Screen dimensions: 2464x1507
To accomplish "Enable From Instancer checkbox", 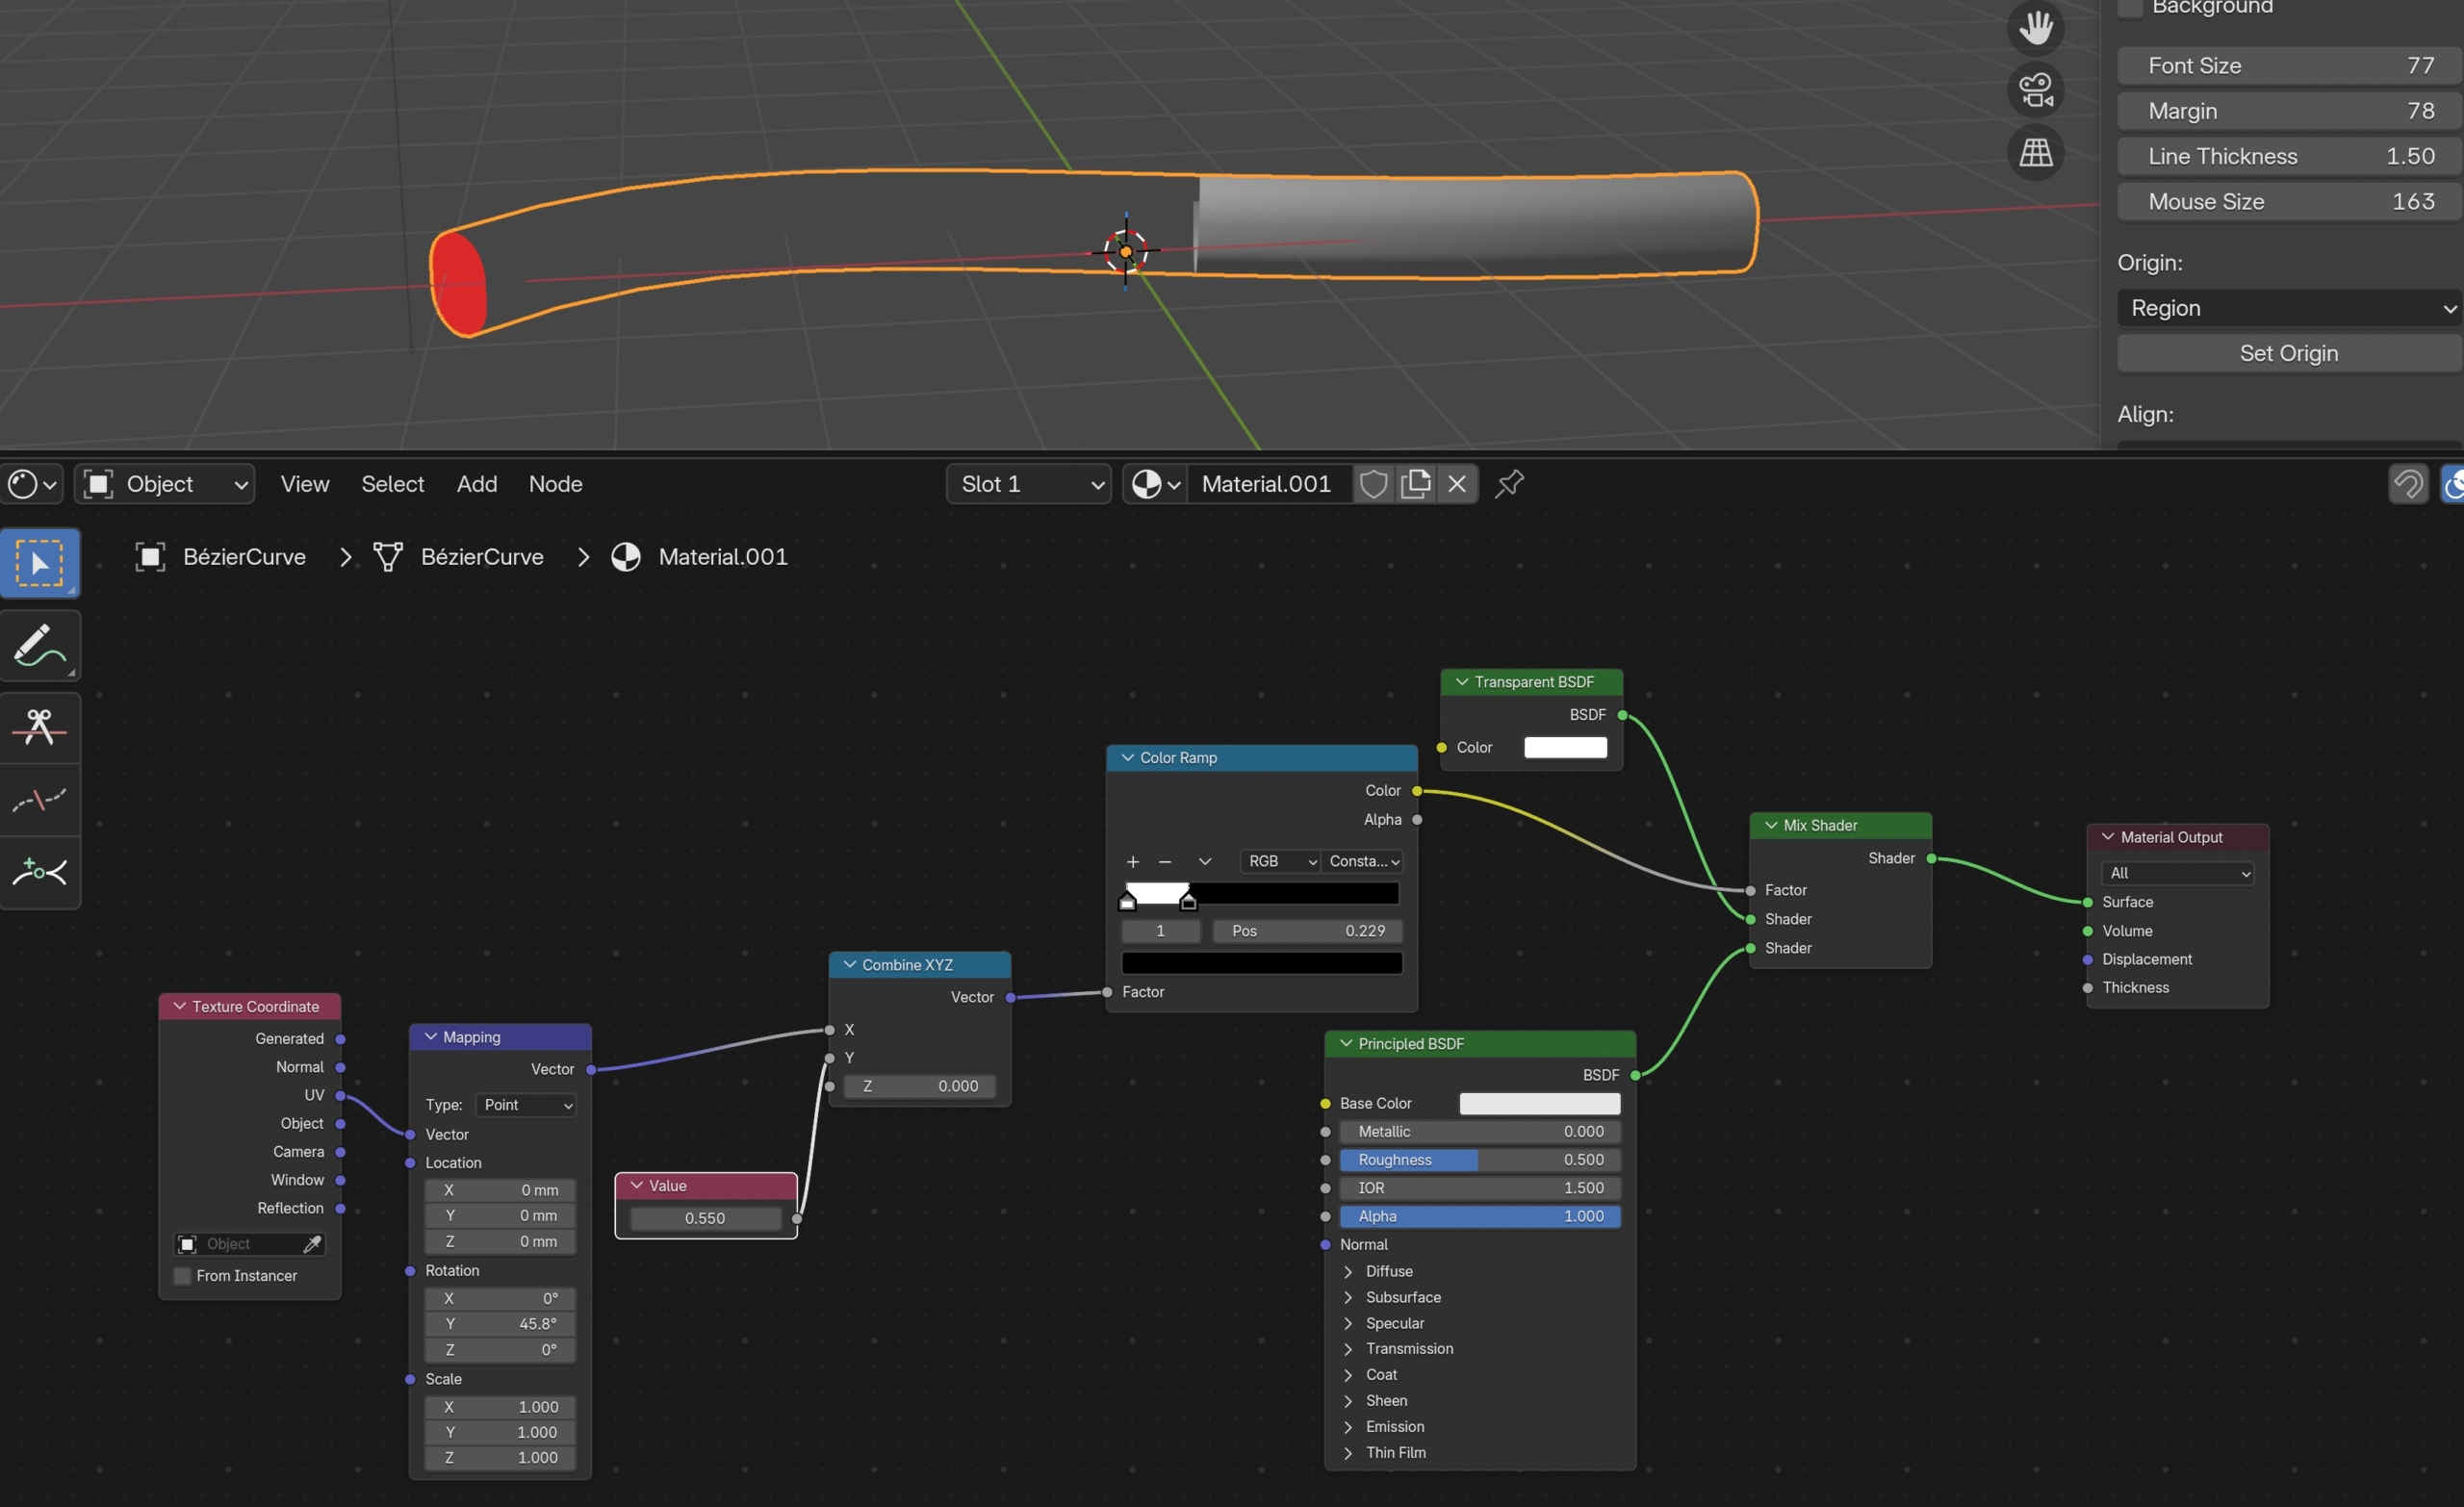I will (183, 1276).
